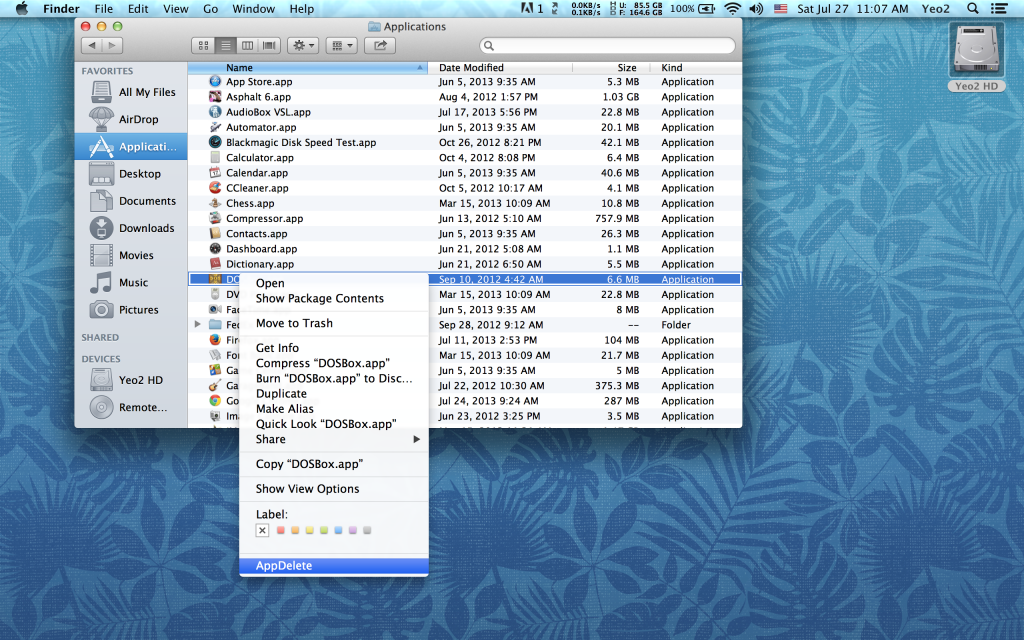The height and width of the screenshot is (640, 1024).
Task: Select Blackmagic Disk Speed Test.app
Action: coord(465,142)
